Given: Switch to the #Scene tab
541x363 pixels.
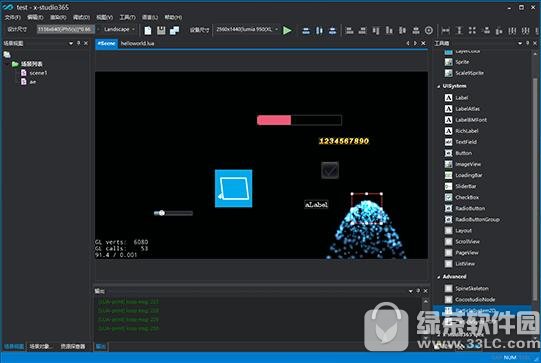Looking at the screenshot, I should coord(106,43).
